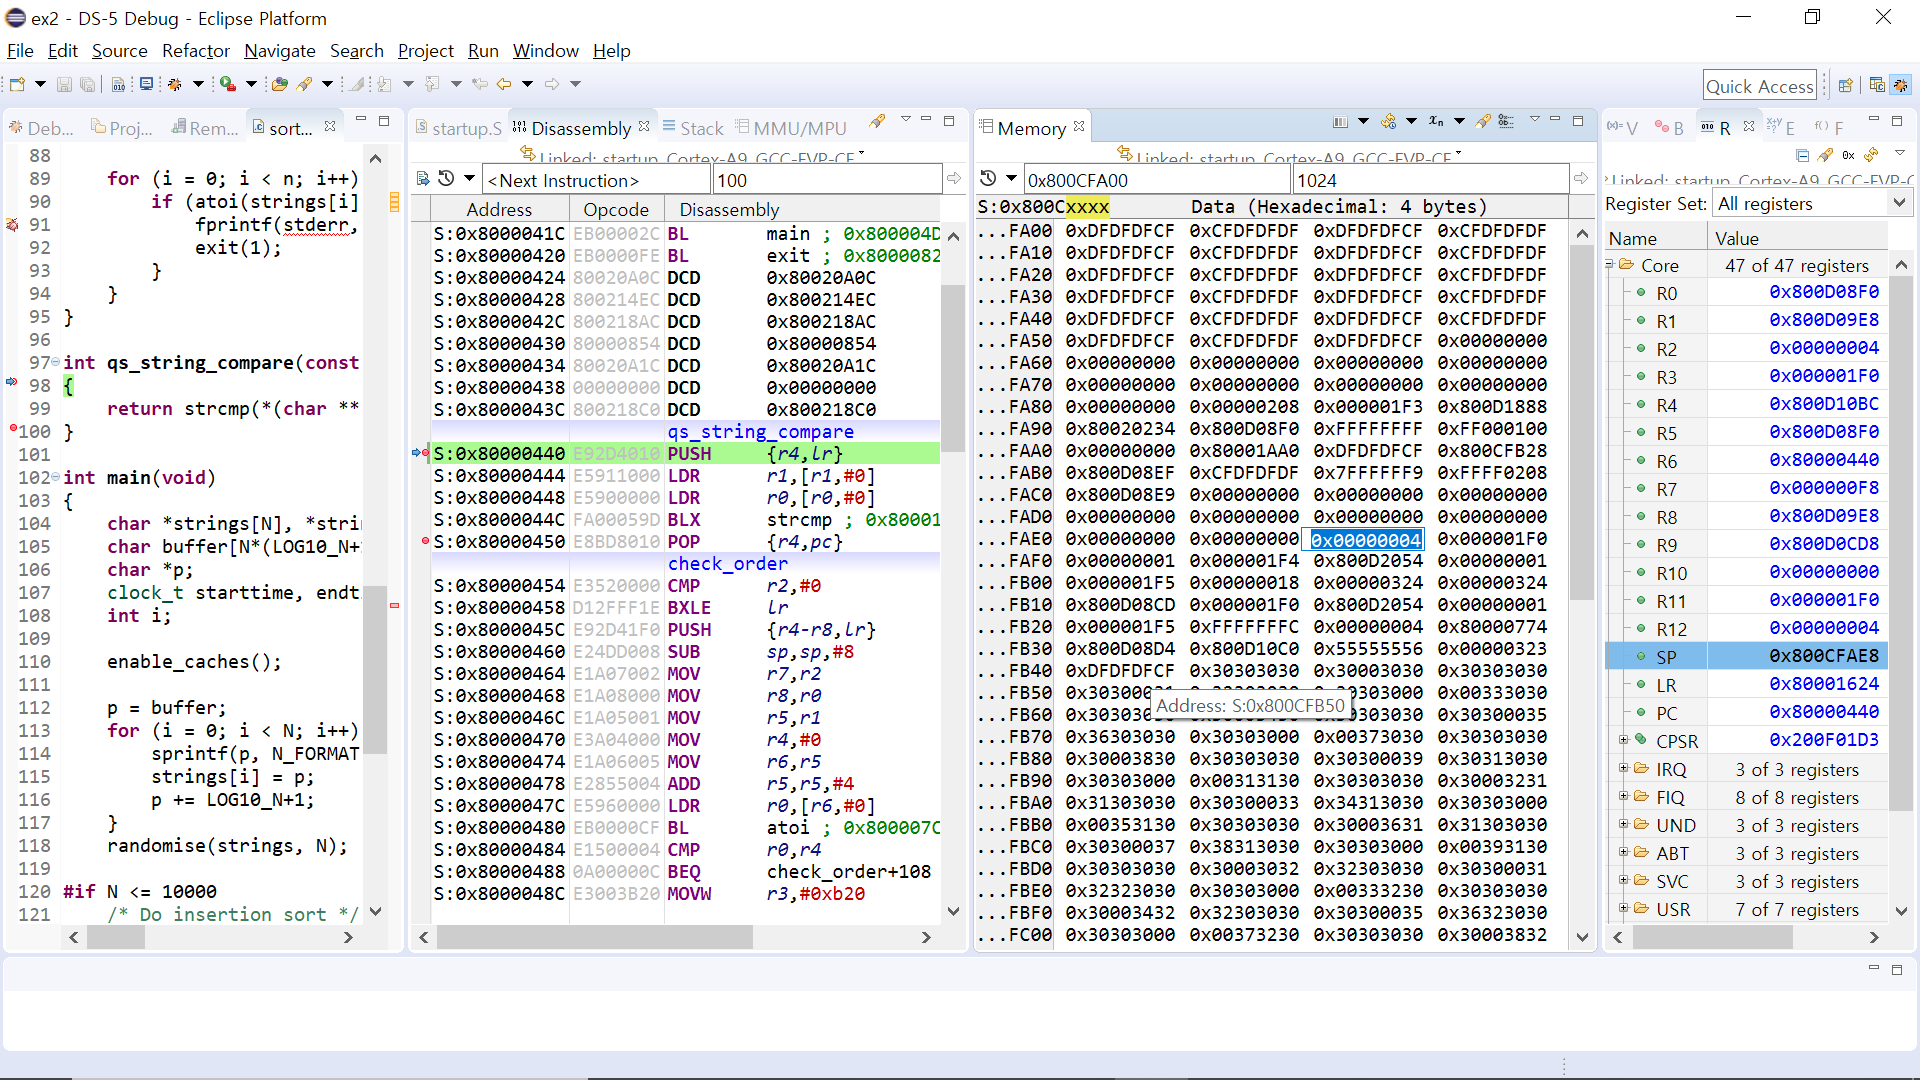Click the Debug bug icon in toolbar
Viewport: 1920px width, 1080px height.
175,85
